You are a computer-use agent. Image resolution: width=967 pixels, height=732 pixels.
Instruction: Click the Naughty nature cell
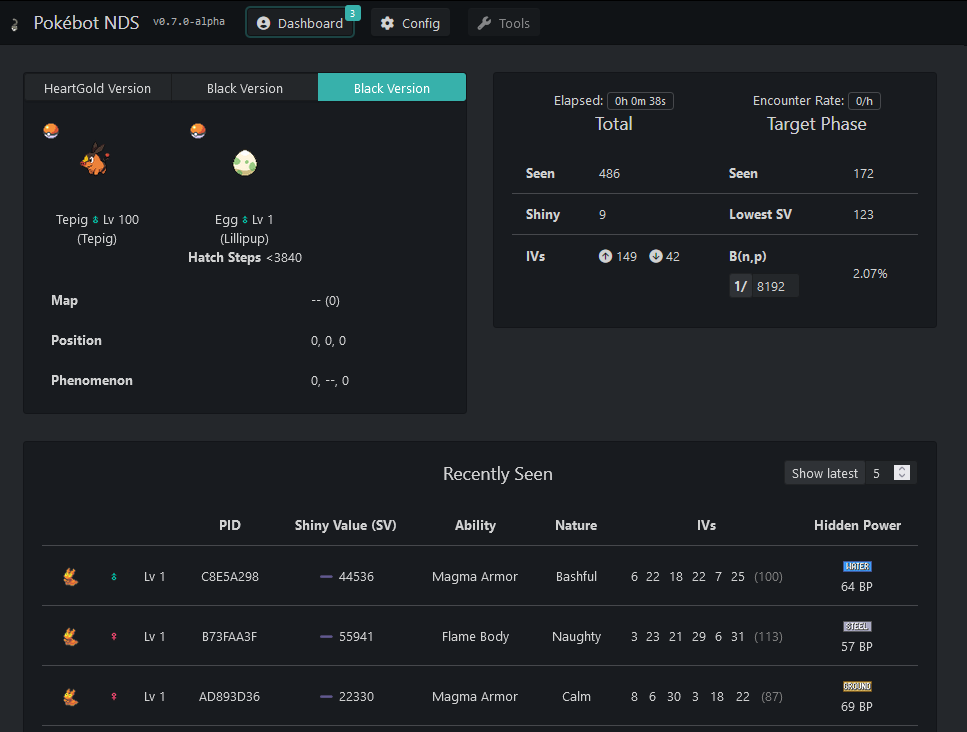(576, 636)
